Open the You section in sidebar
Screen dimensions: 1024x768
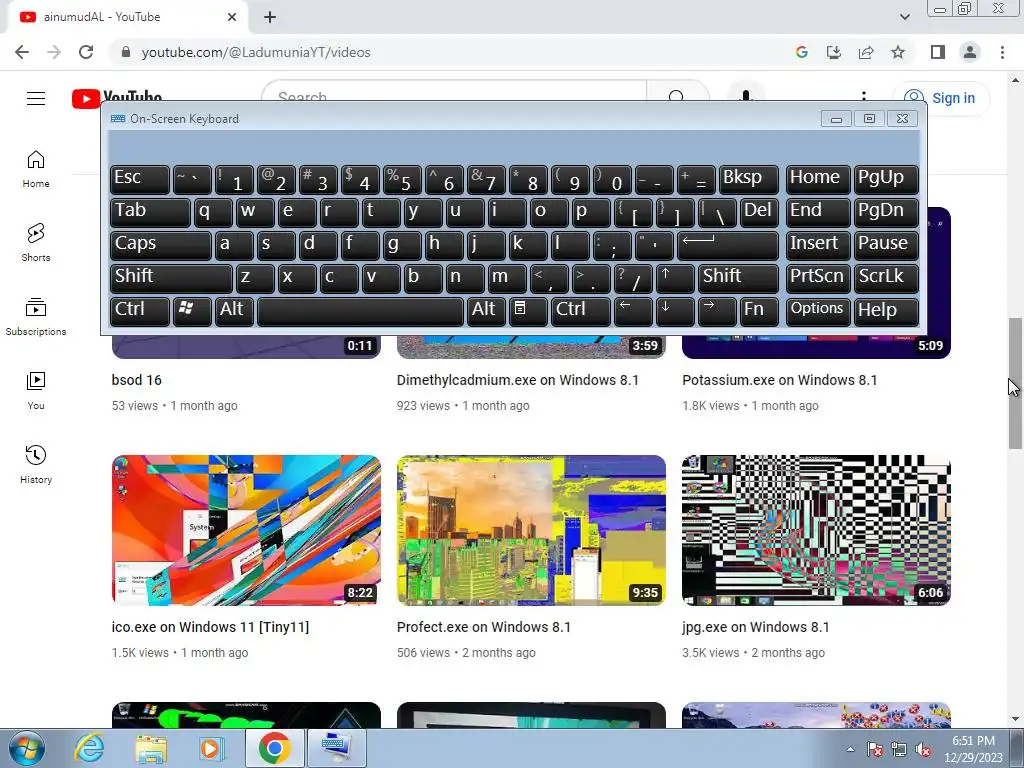coord(36,391)
